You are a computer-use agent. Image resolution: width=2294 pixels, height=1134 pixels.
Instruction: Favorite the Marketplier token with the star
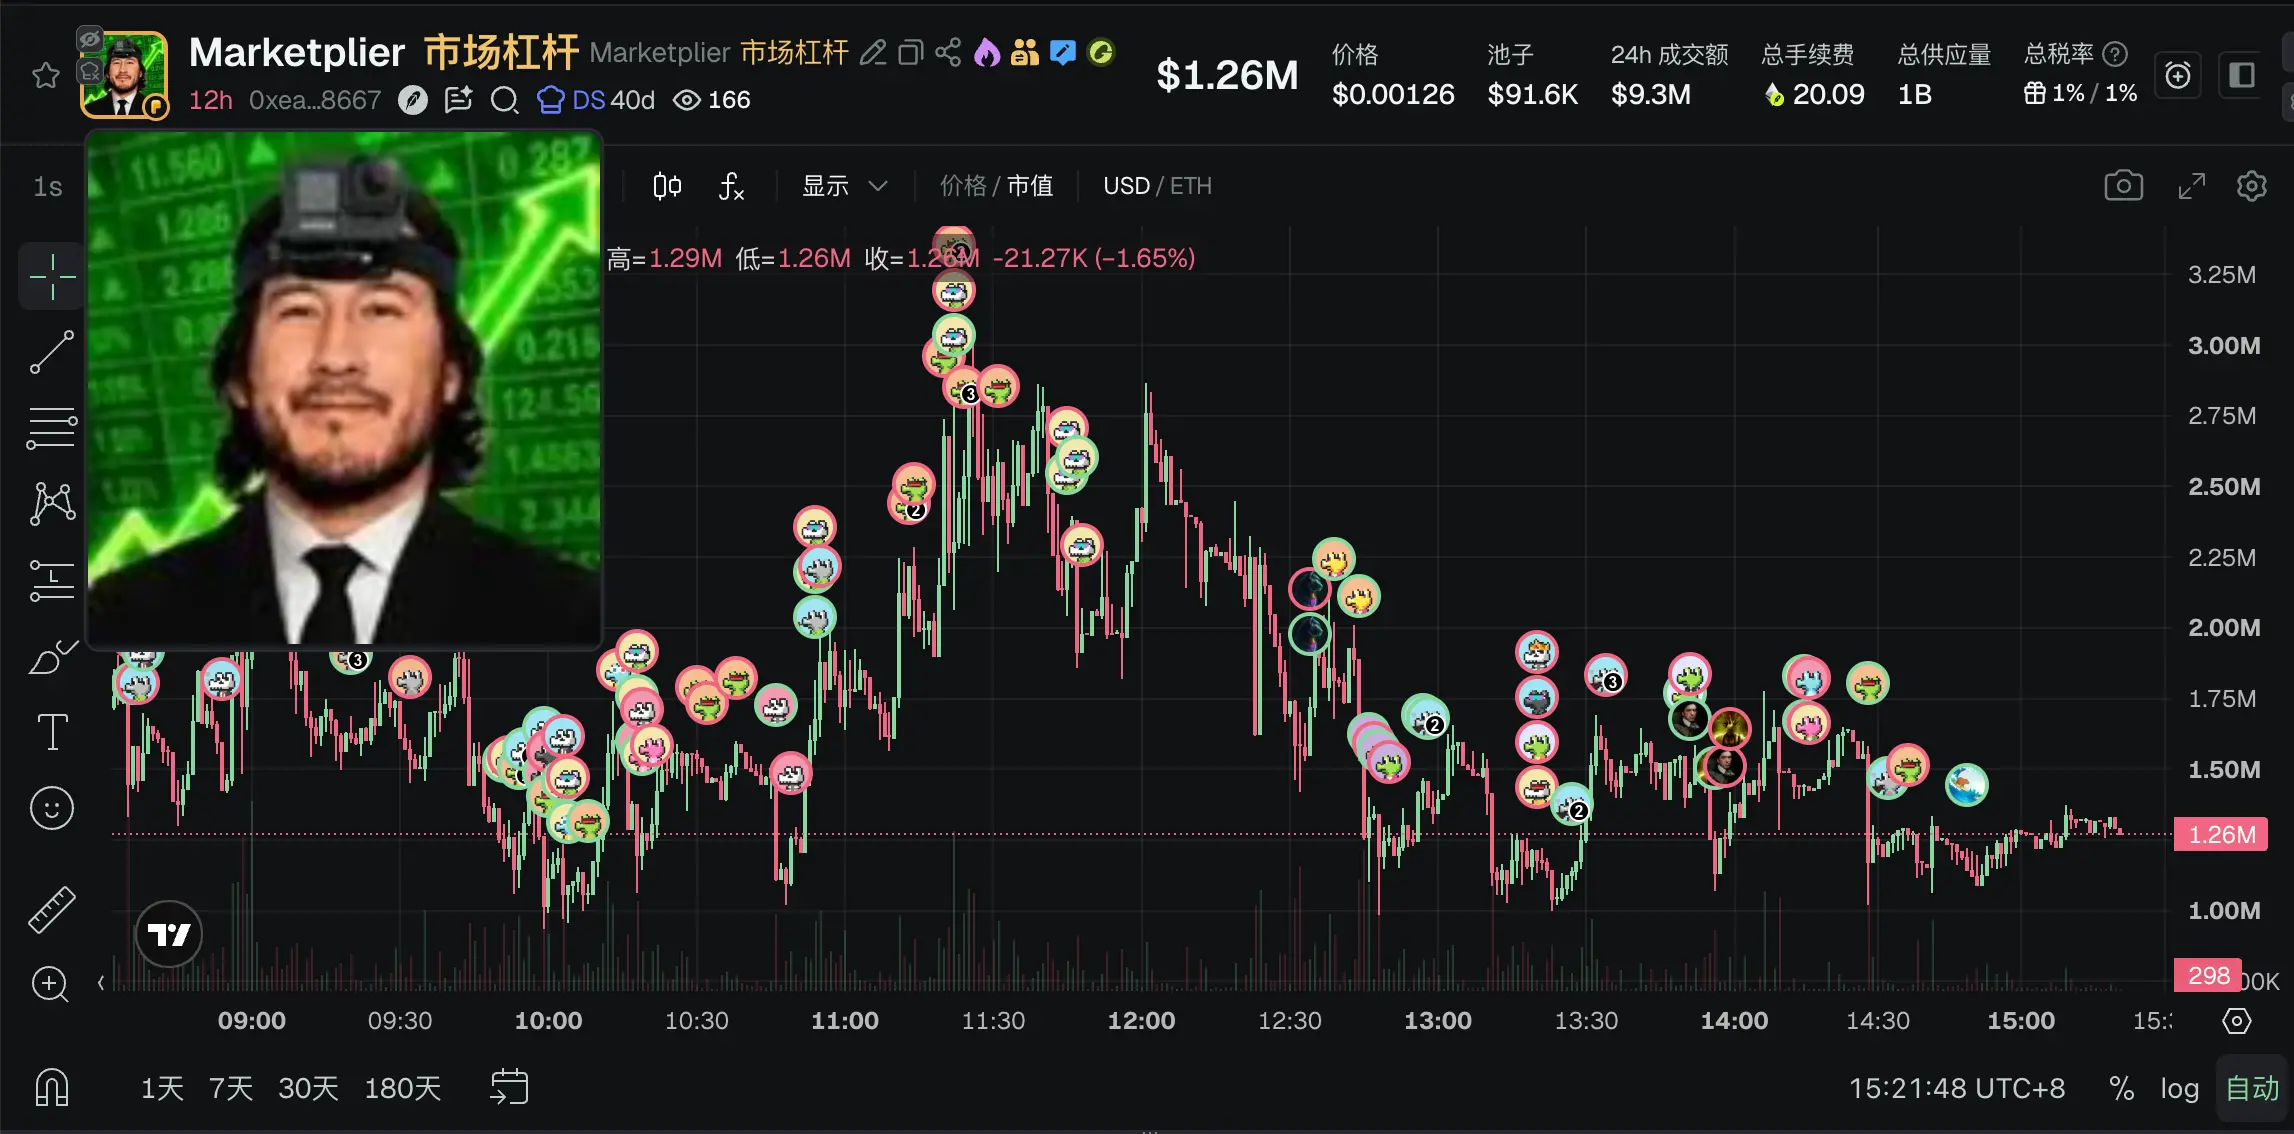tap(46, 76)
